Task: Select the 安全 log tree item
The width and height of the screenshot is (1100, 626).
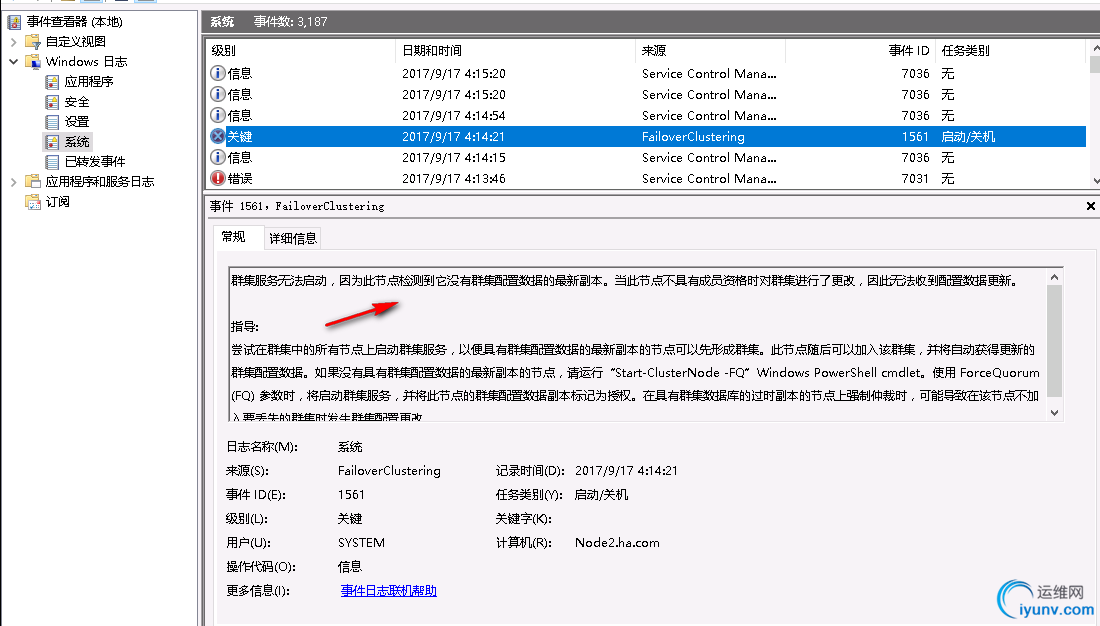Action: (x=77, y=102)
